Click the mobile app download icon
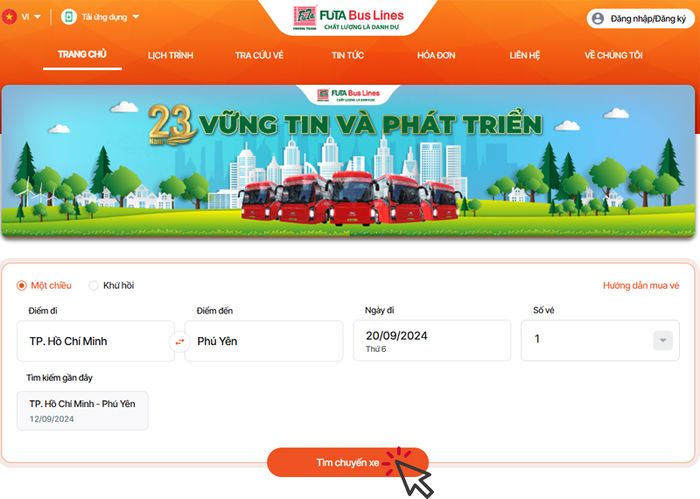Viewport: 700px width, 499px height. 69,17
